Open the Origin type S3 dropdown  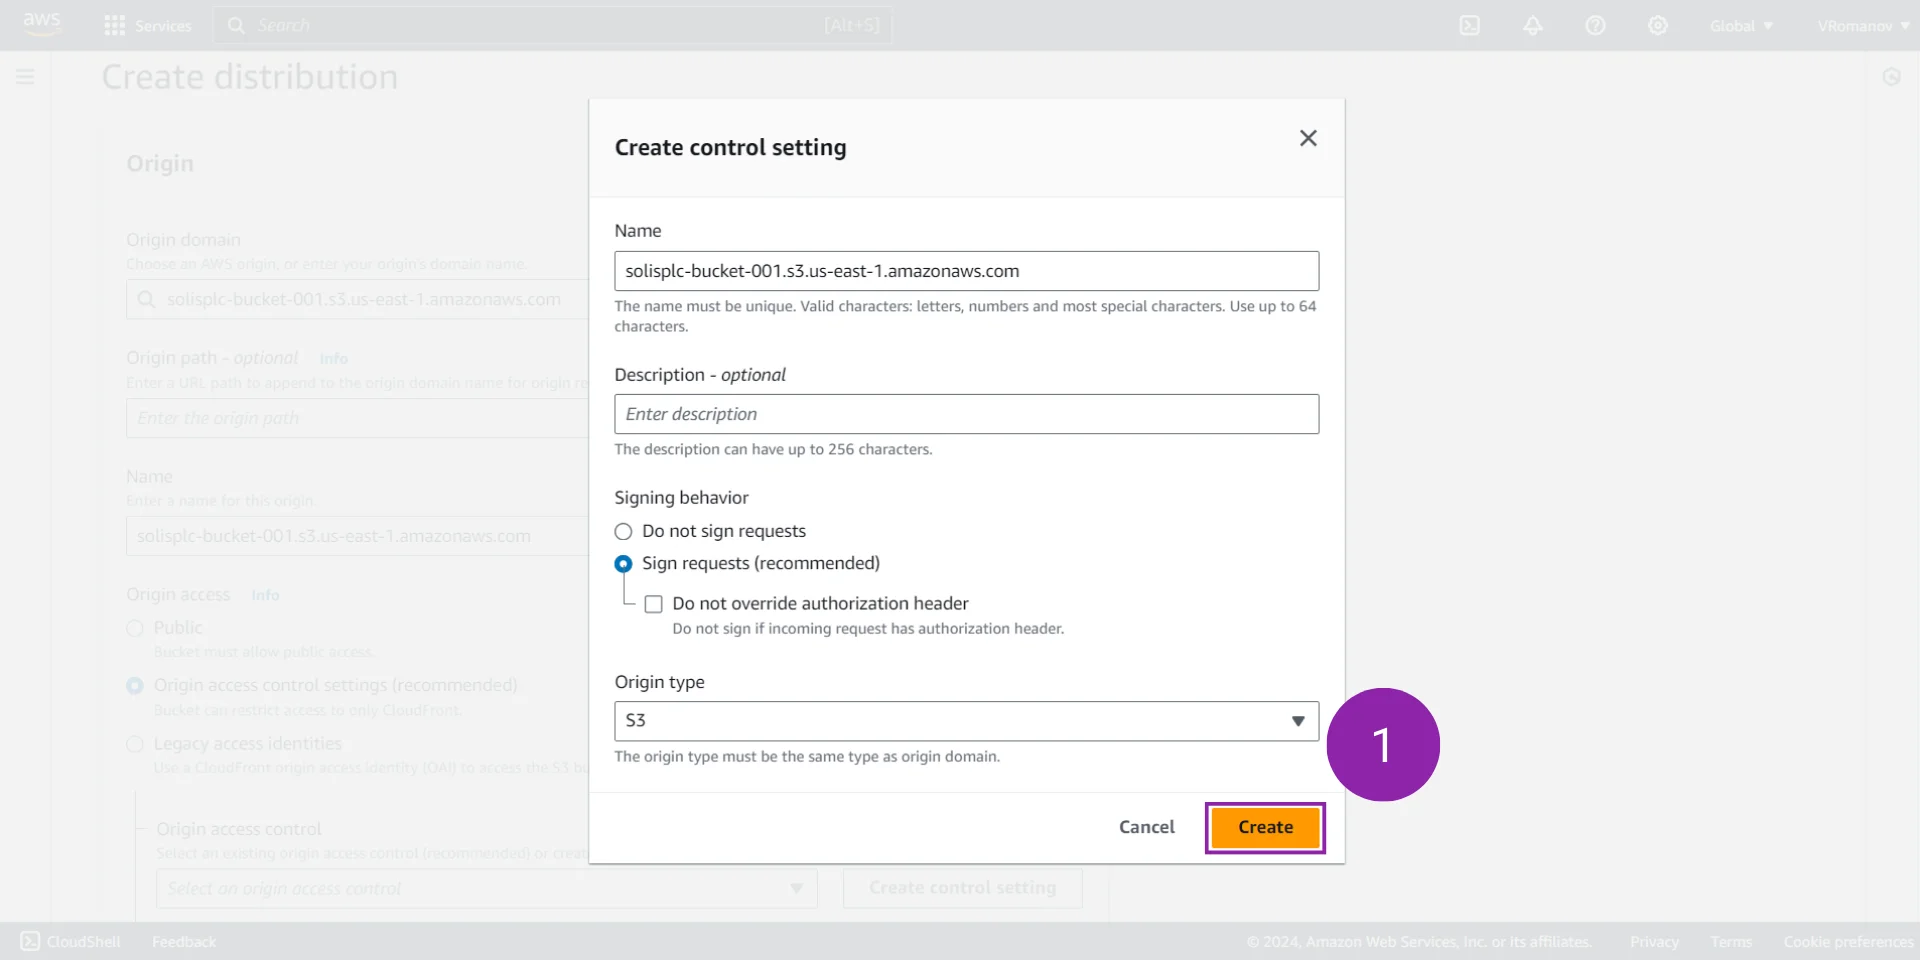(966, 721)
